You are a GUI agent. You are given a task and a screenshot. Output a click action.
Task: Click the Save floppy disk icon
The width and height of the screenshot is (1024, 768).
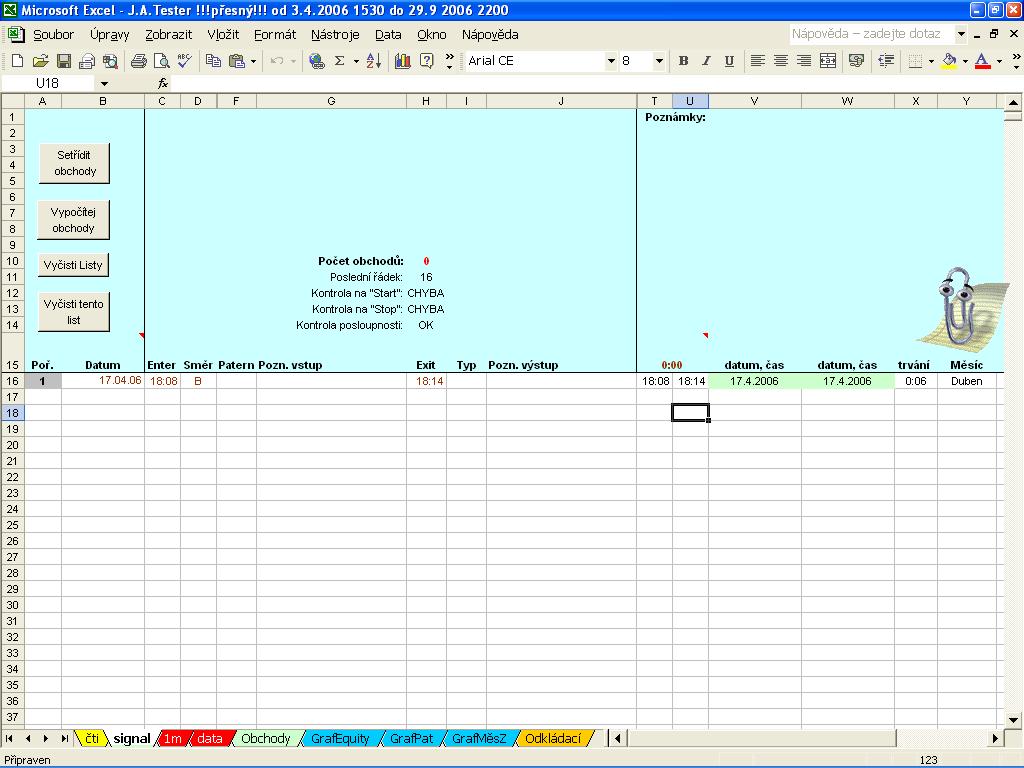click(64, 61)
